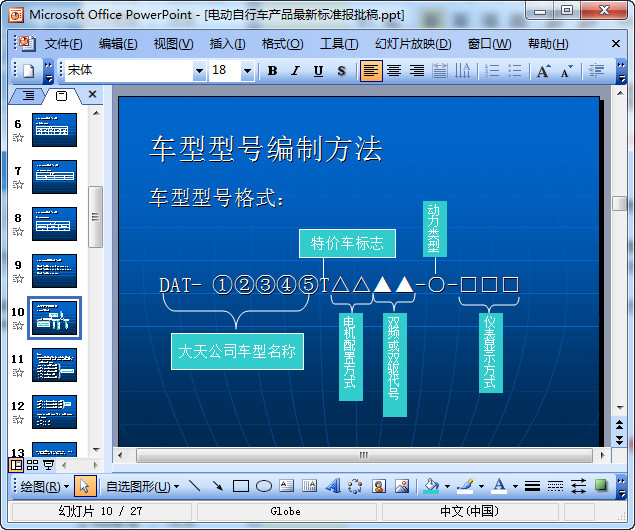635x530 pixels.
Task: Apply line color brush
Action: (465, 486)
